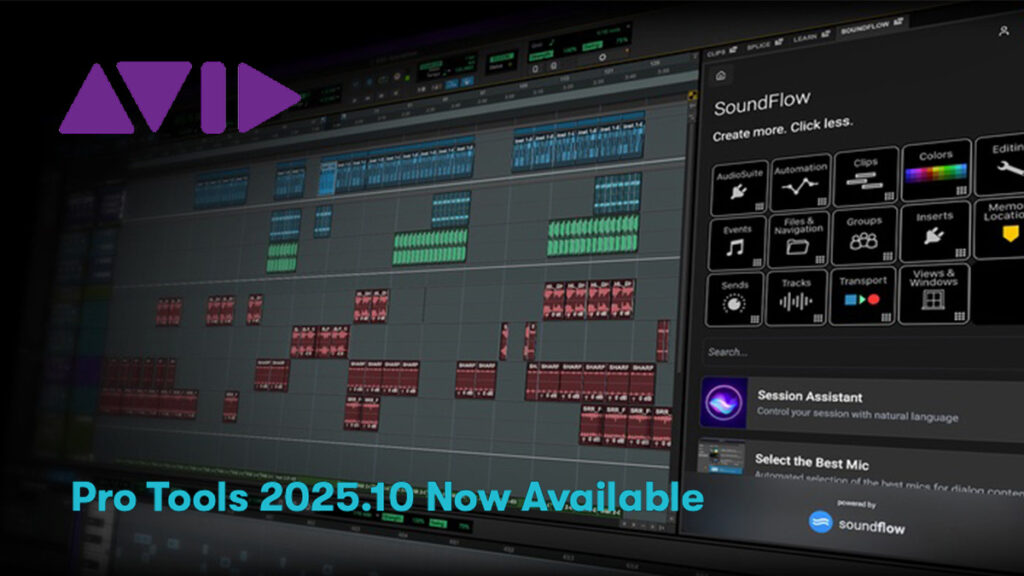Open the Views & Windows tile
1024x576 pixels.
click(933, 291)
